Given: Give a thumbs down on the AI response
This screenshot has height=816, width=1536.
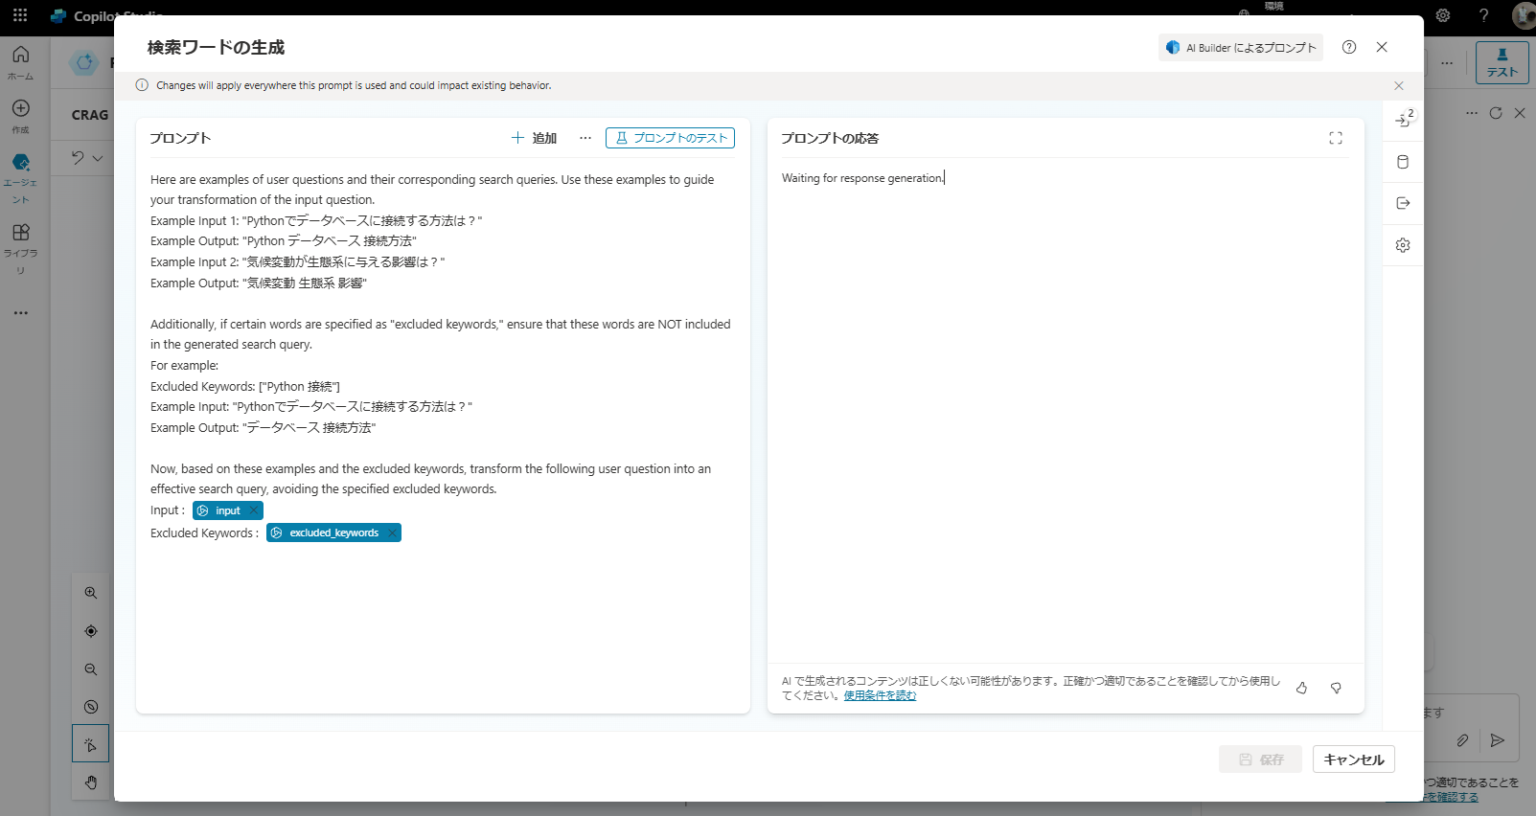Looking at the screenshot, I should (1335, 688).
